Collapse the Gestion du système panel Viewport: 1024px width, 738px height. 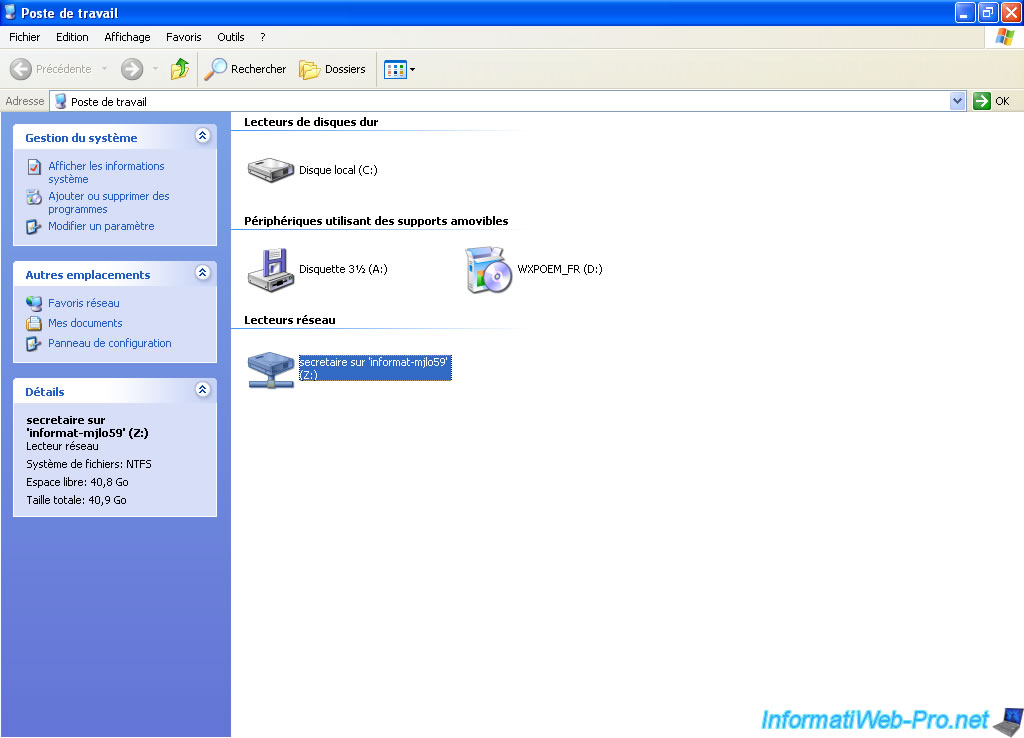(204, 136)
